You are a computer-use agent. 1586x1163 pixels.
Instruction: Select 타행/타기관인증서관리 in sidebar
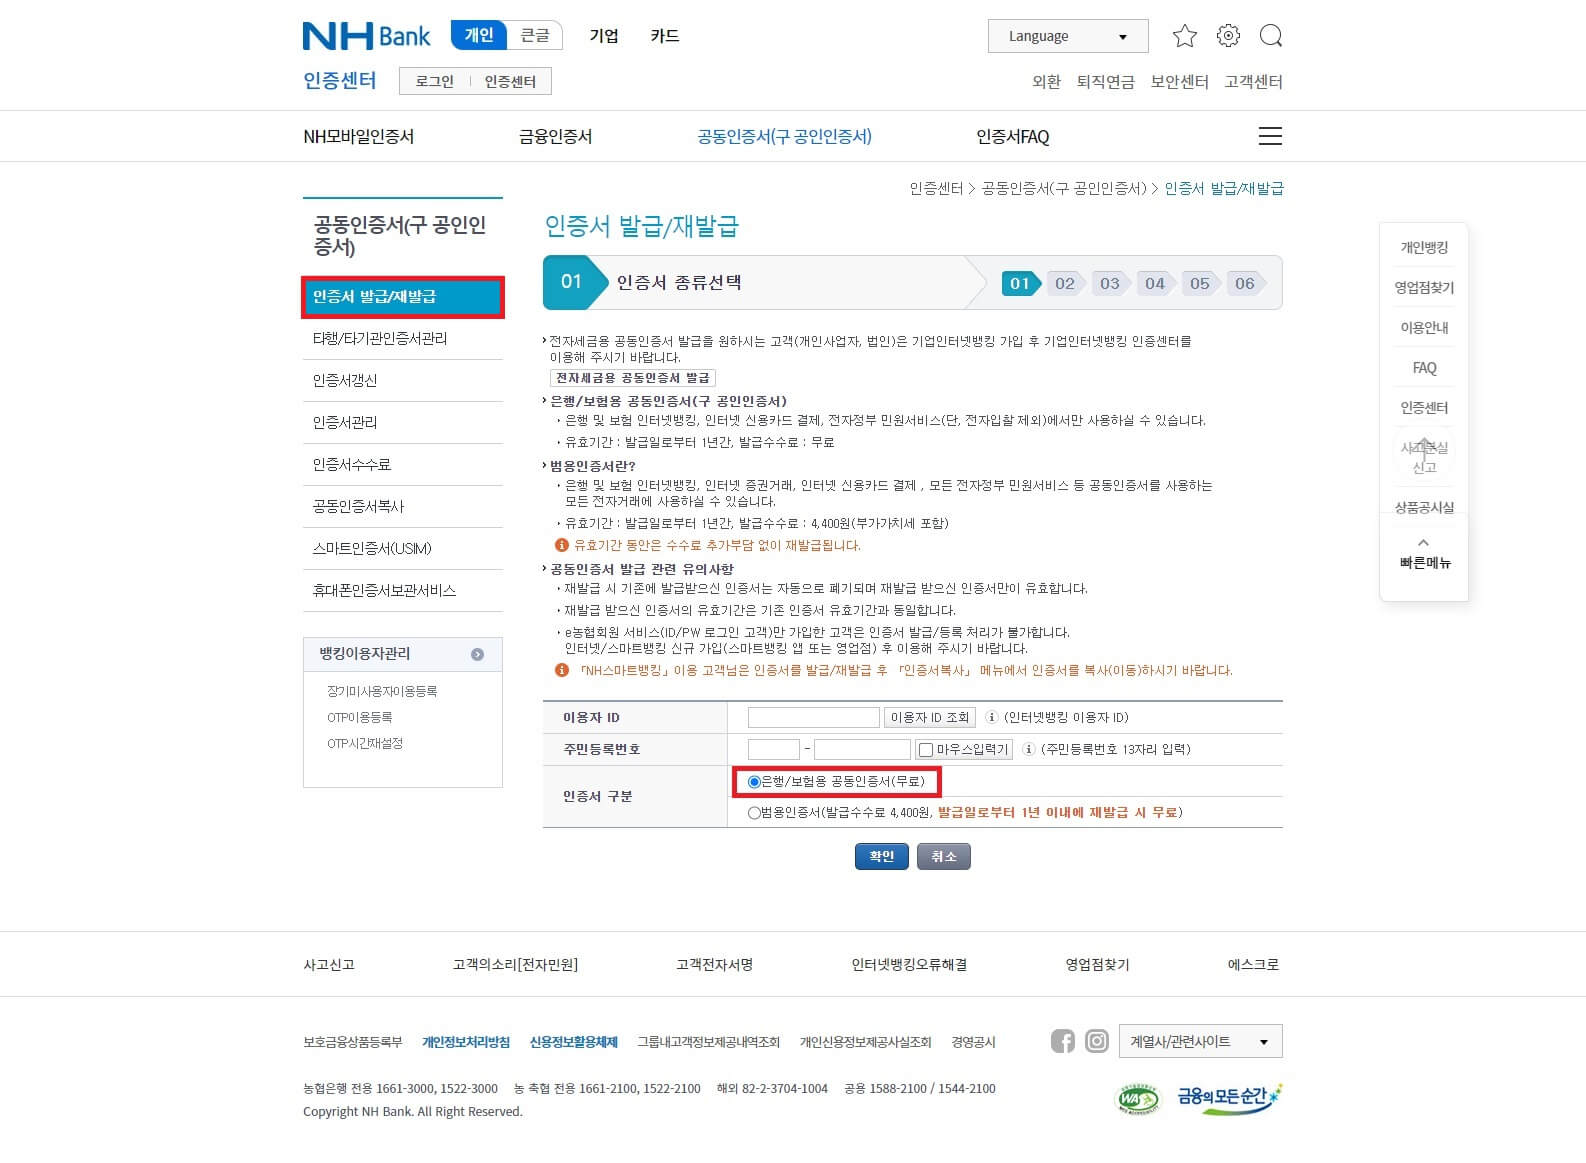(402, 339)
